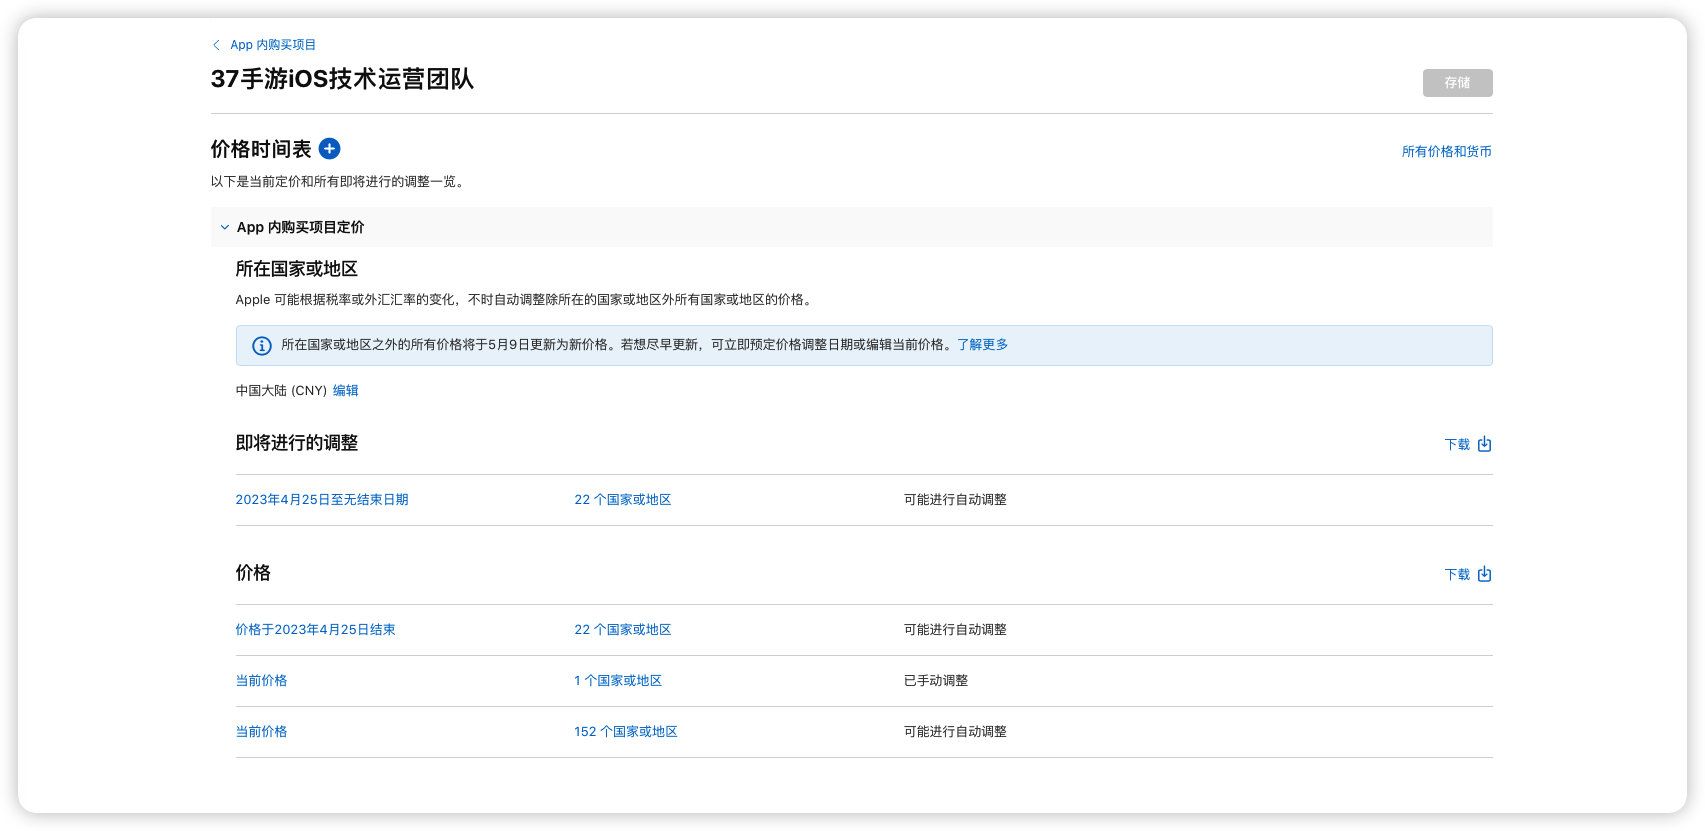Open 22 个国家或地区 in upcoming adjustments
Image resolution: width=1705 pixels, height=831 pixels.
(x=622, y=500)
